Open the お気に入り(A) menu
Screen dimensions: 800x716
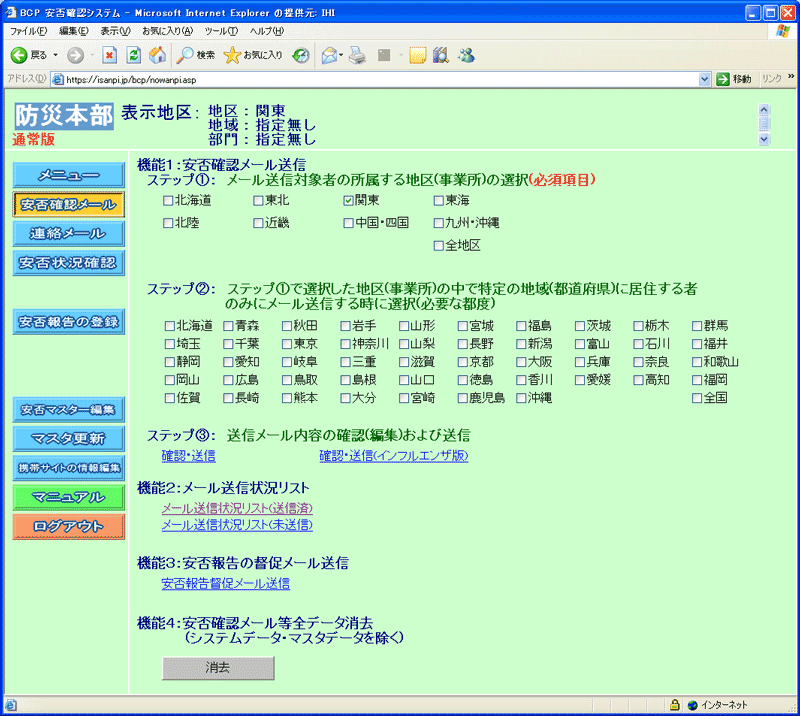168,31
